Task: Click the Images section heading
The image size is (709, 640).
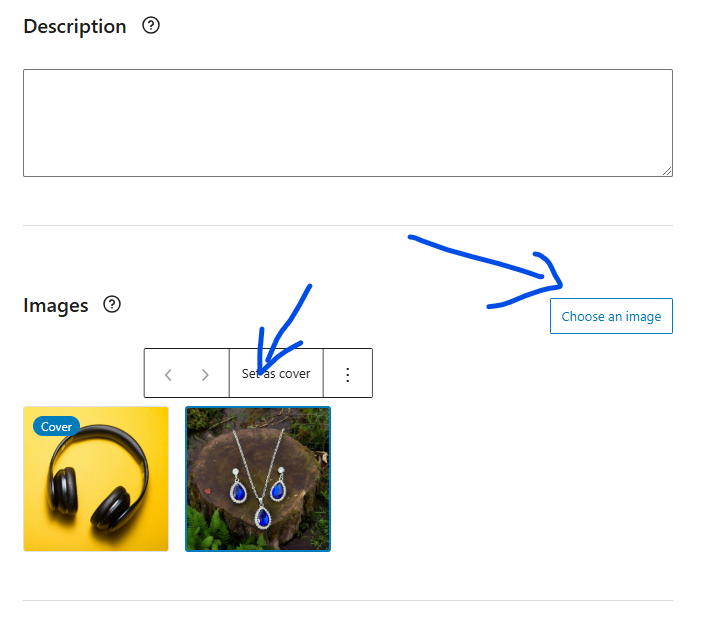Action: tap(56, 306)
